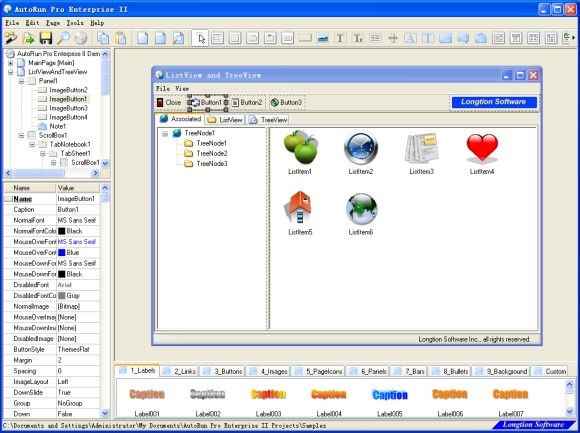Click the blue clock ListItem2 icon

point(361,147)
